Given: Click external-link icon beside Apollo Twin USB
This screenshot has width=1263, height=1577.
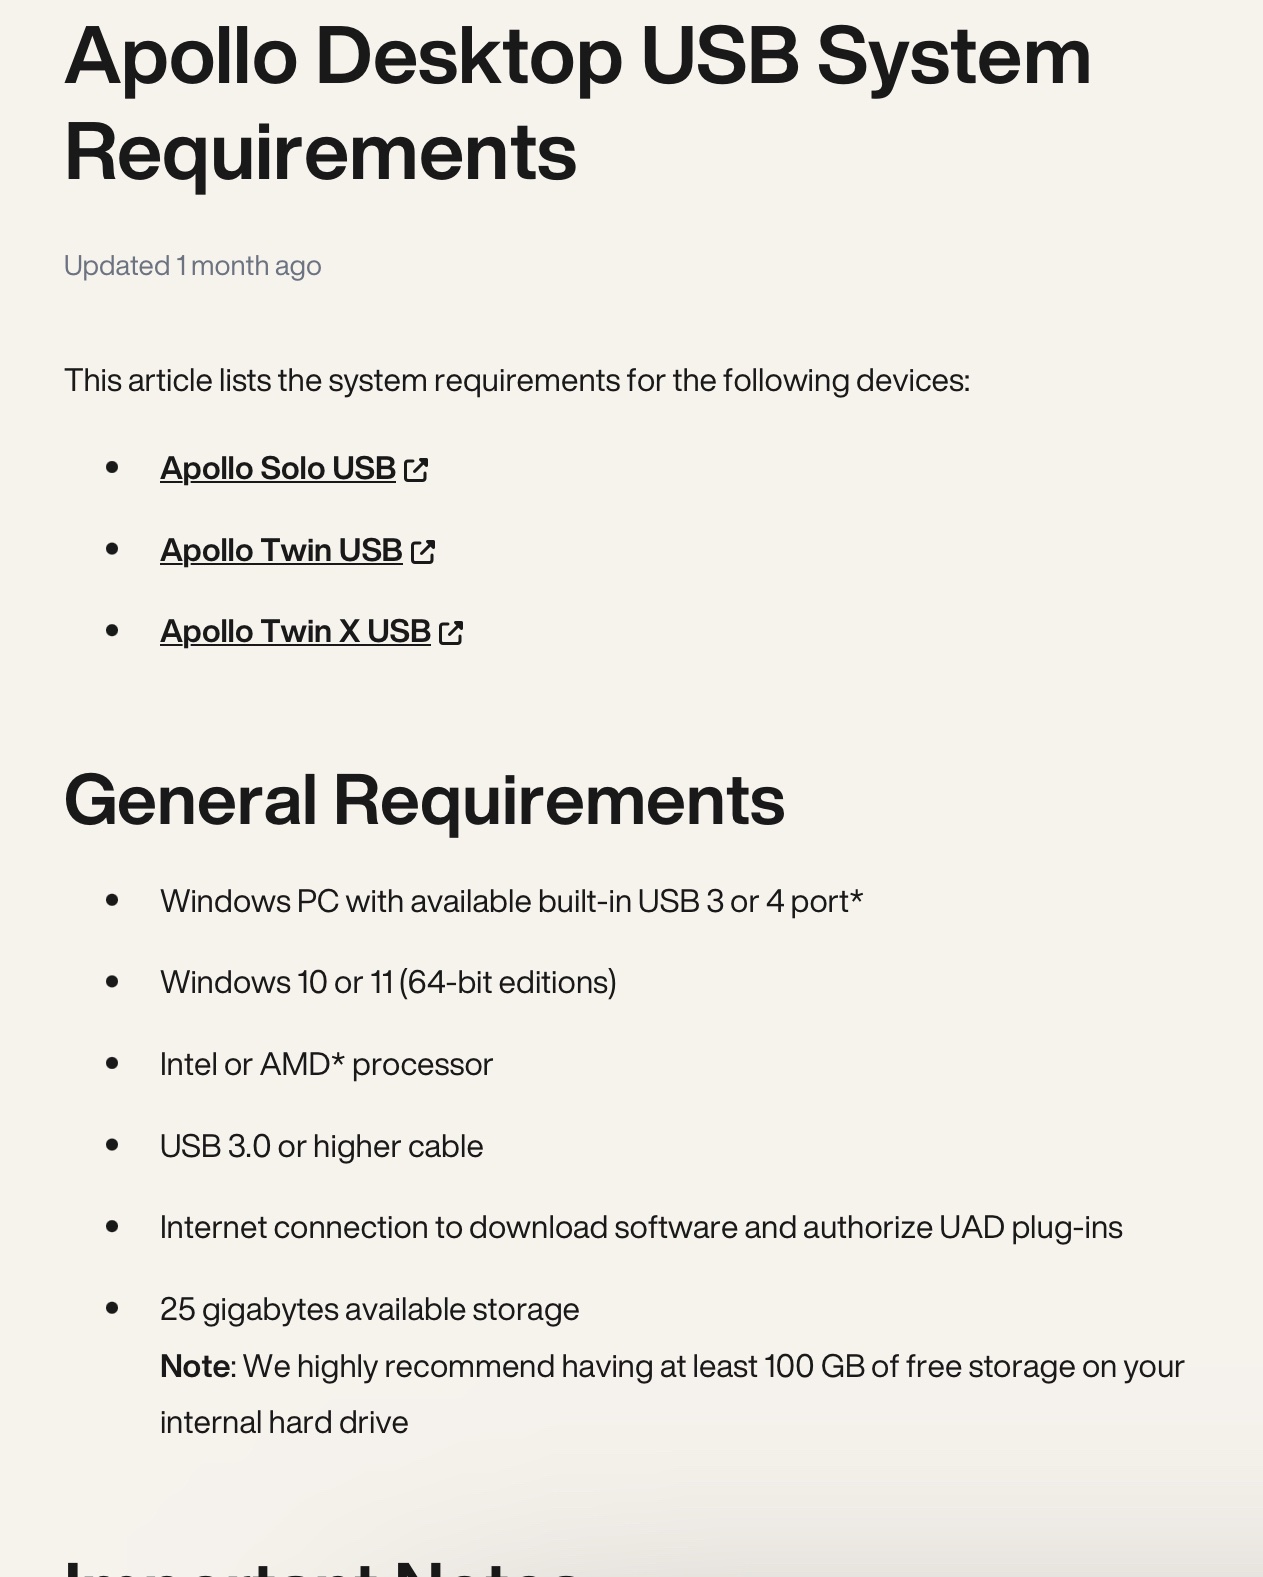Looking at the screenshot, I should (423, 552).
